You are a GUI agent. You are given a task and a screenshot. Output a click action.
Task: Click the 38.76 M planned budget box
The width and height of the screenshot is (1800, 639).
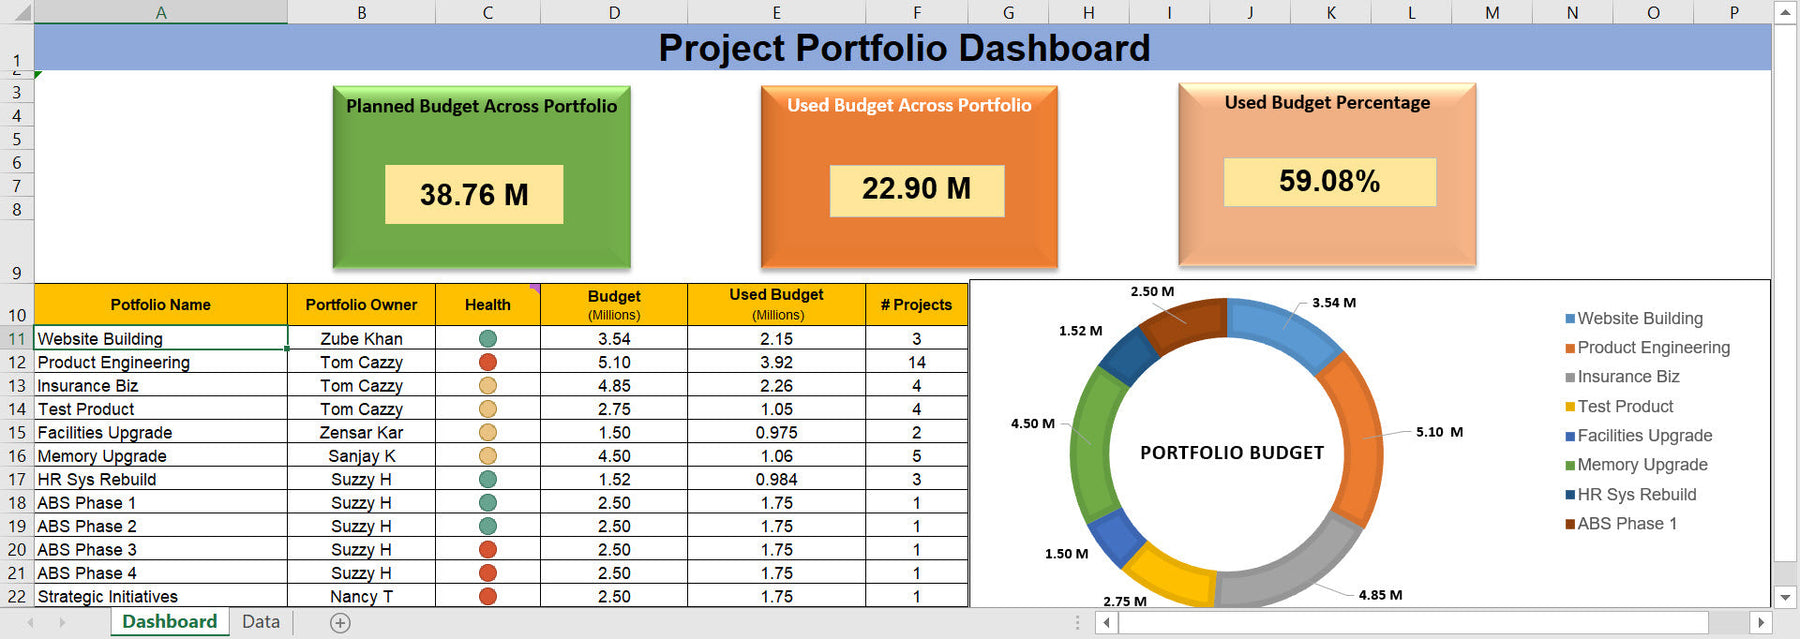pyautogui.click(x=474, y=195)
